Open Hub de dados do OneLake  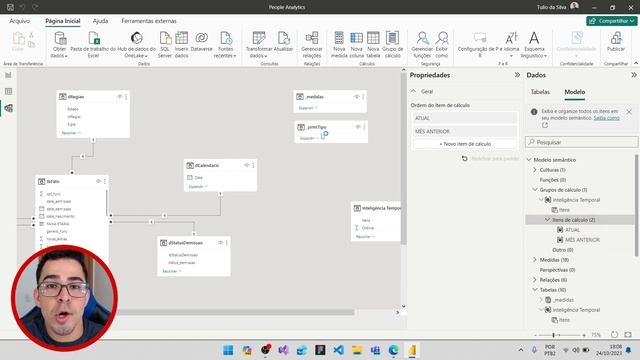click(x=136, y=44)
